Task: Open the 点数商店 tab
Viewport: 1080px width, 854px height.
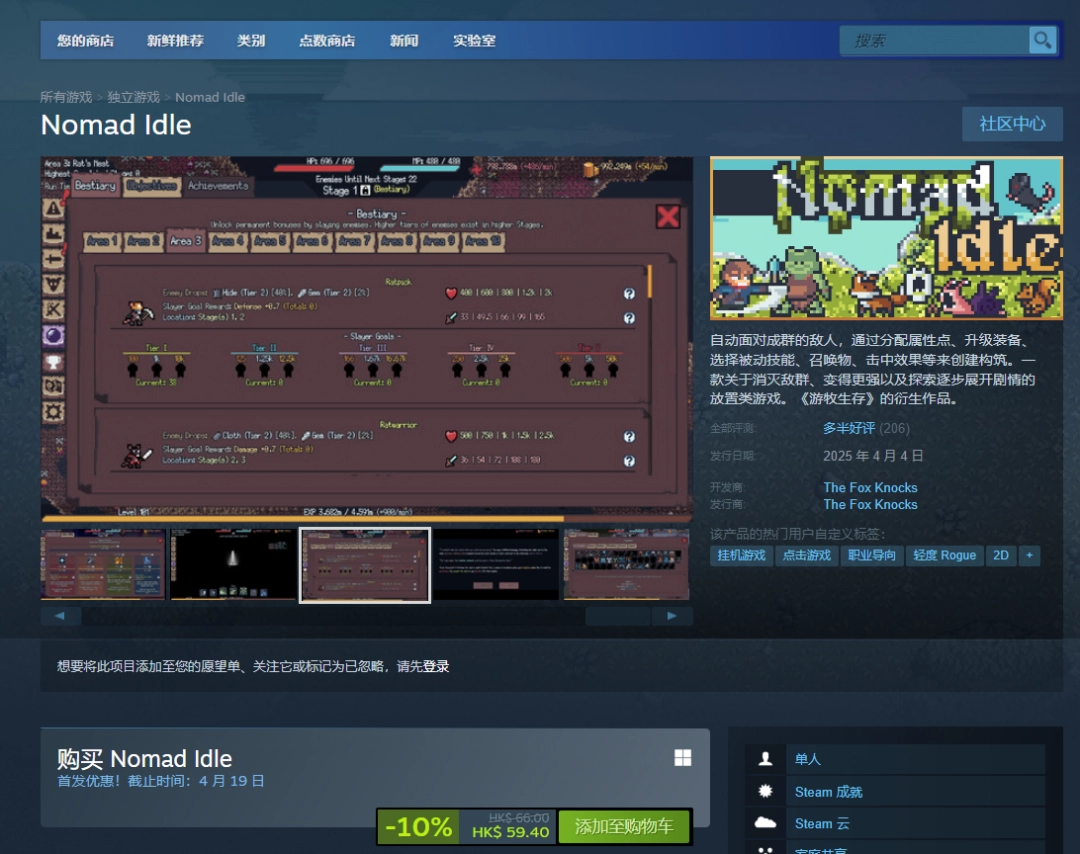Action: [327, 41]
